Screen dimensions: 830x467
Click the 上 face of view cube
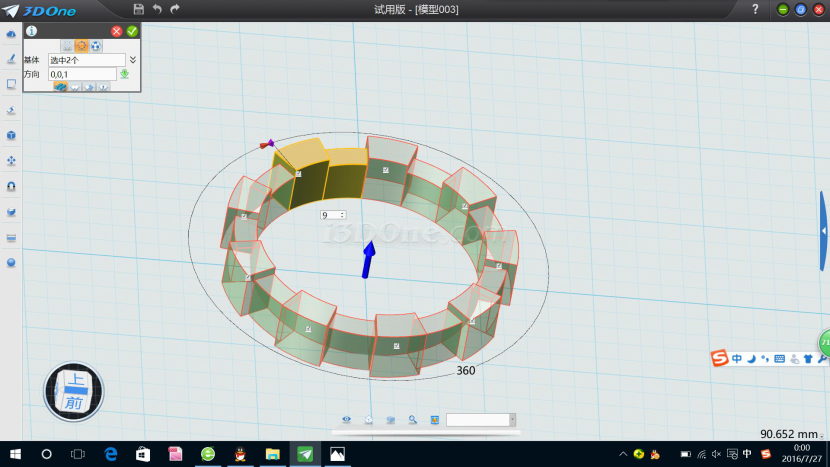coord(76,379)
